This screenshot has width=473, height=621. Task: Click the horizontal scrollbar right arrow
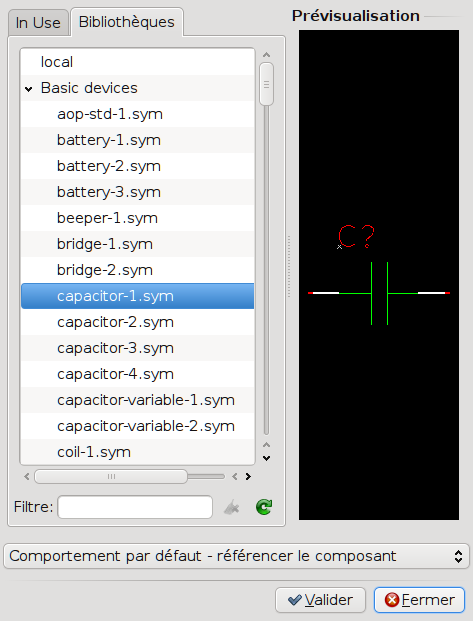tap(248, 476)
